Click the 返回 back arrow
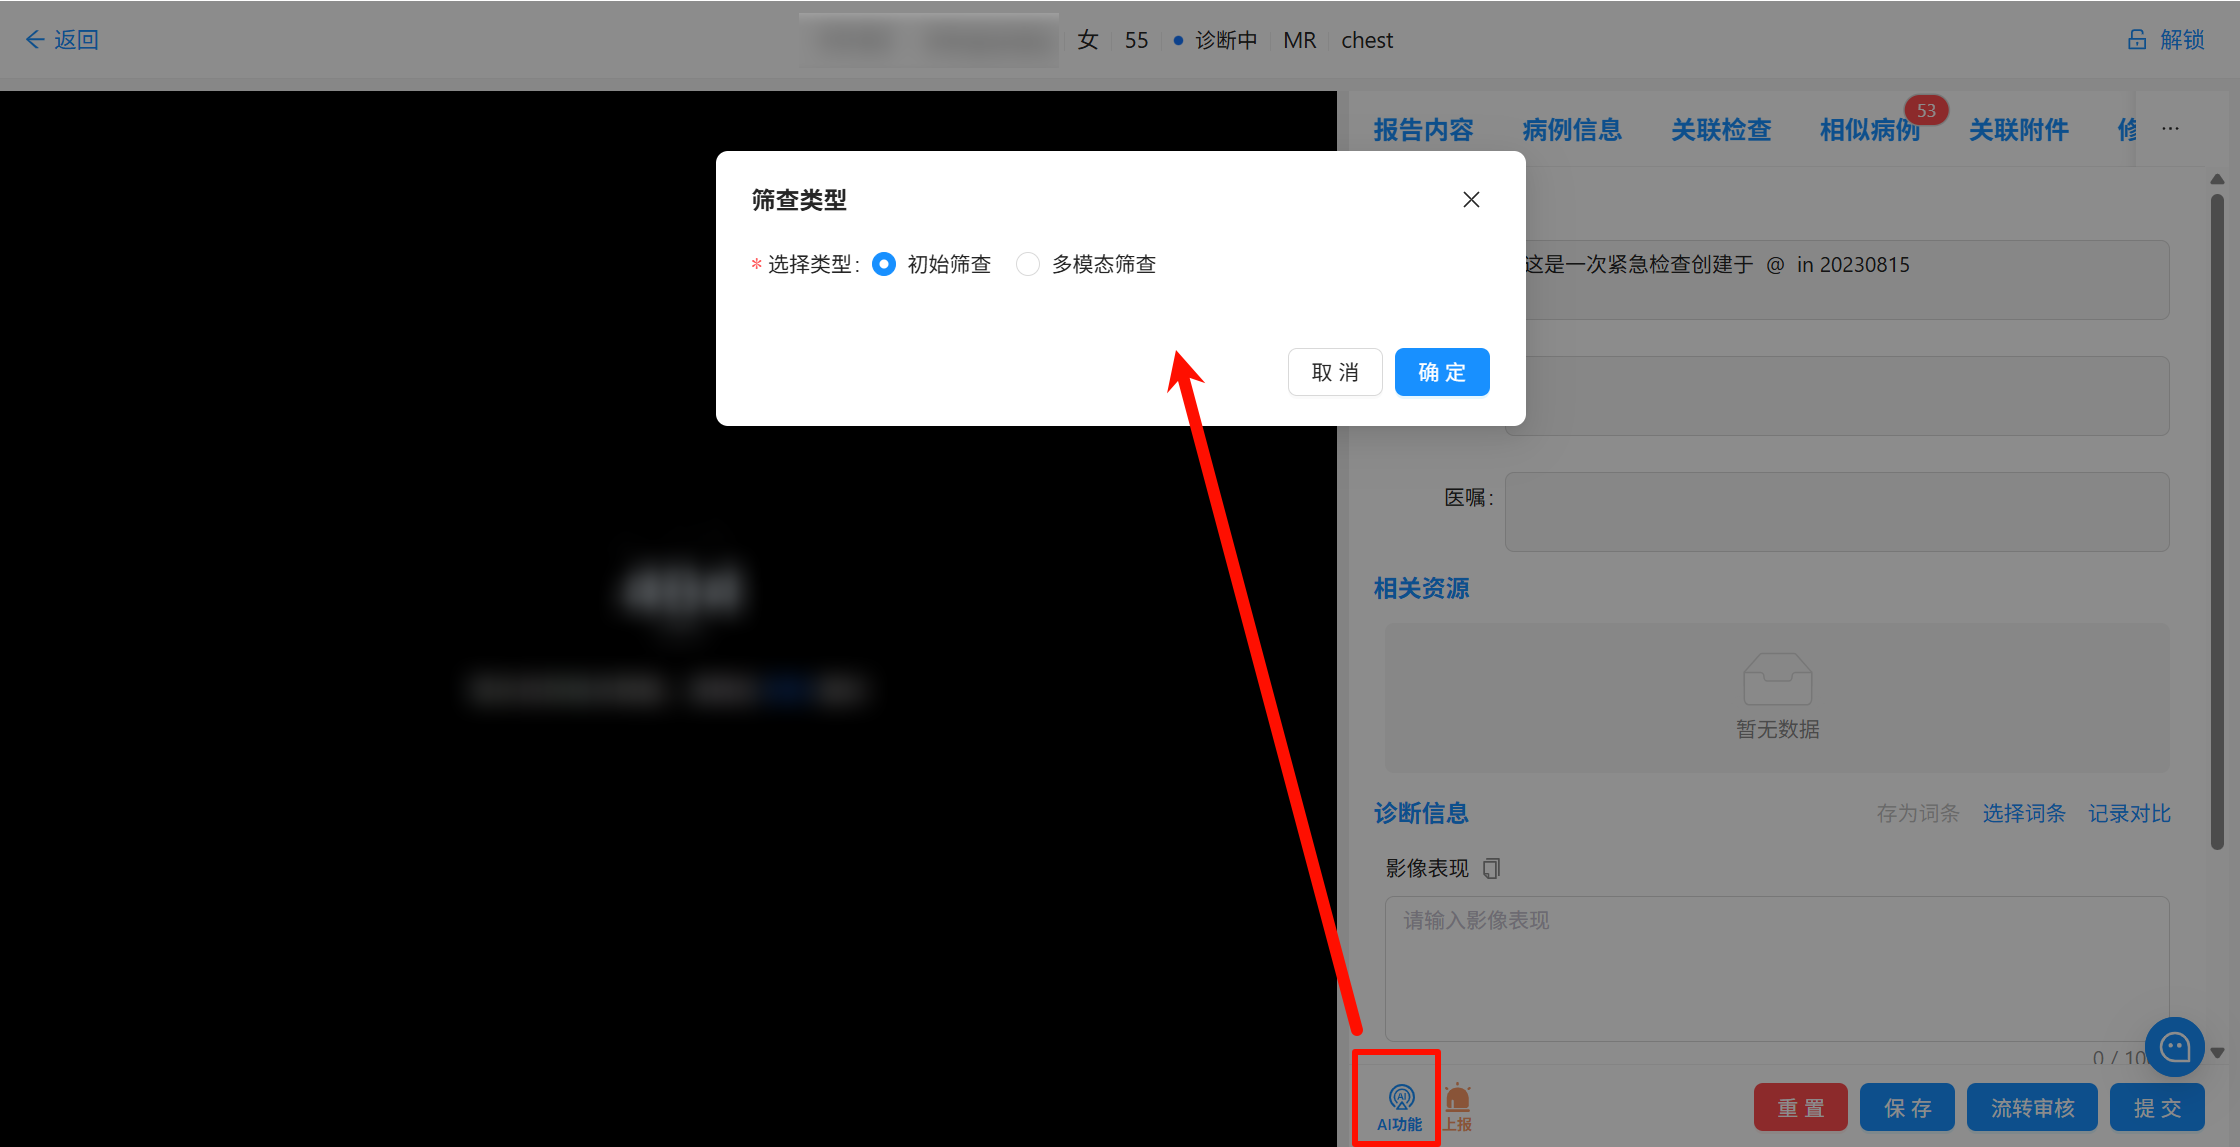Image resolution: width=2240 pixels, height=1147 pixels. tap(35, 39)
